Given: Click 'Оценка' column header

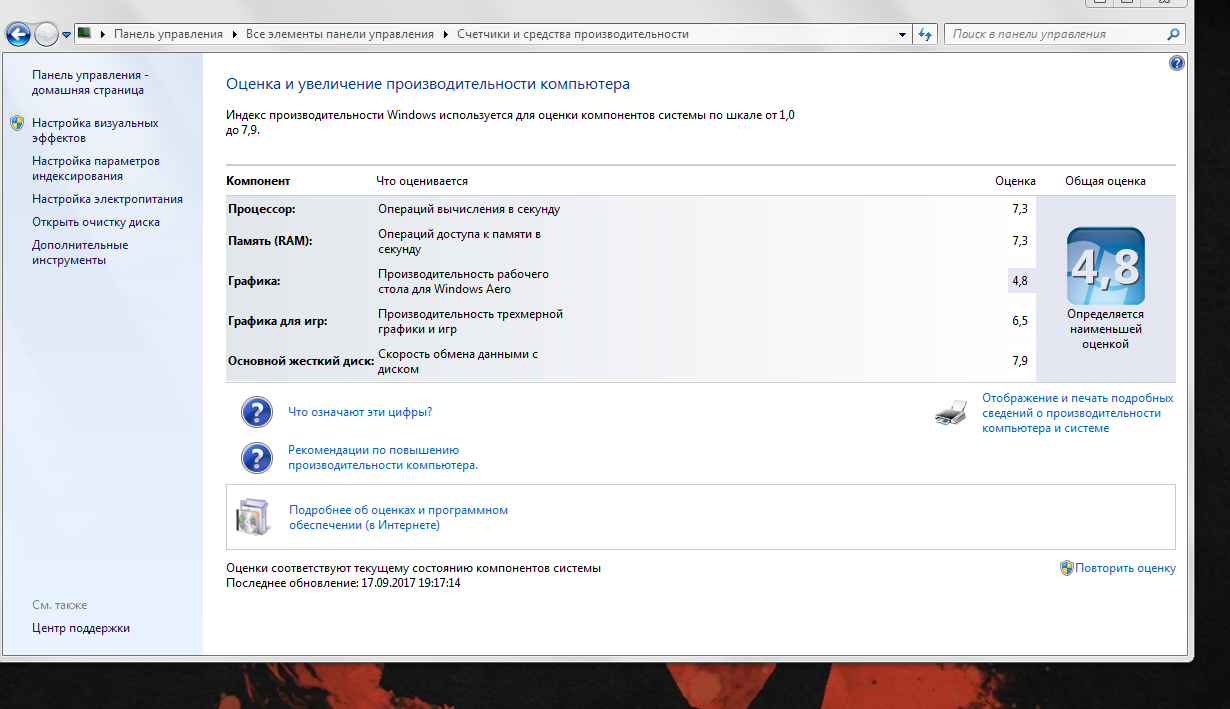Looking at the screenshot, I should [x=1015, y=181].
